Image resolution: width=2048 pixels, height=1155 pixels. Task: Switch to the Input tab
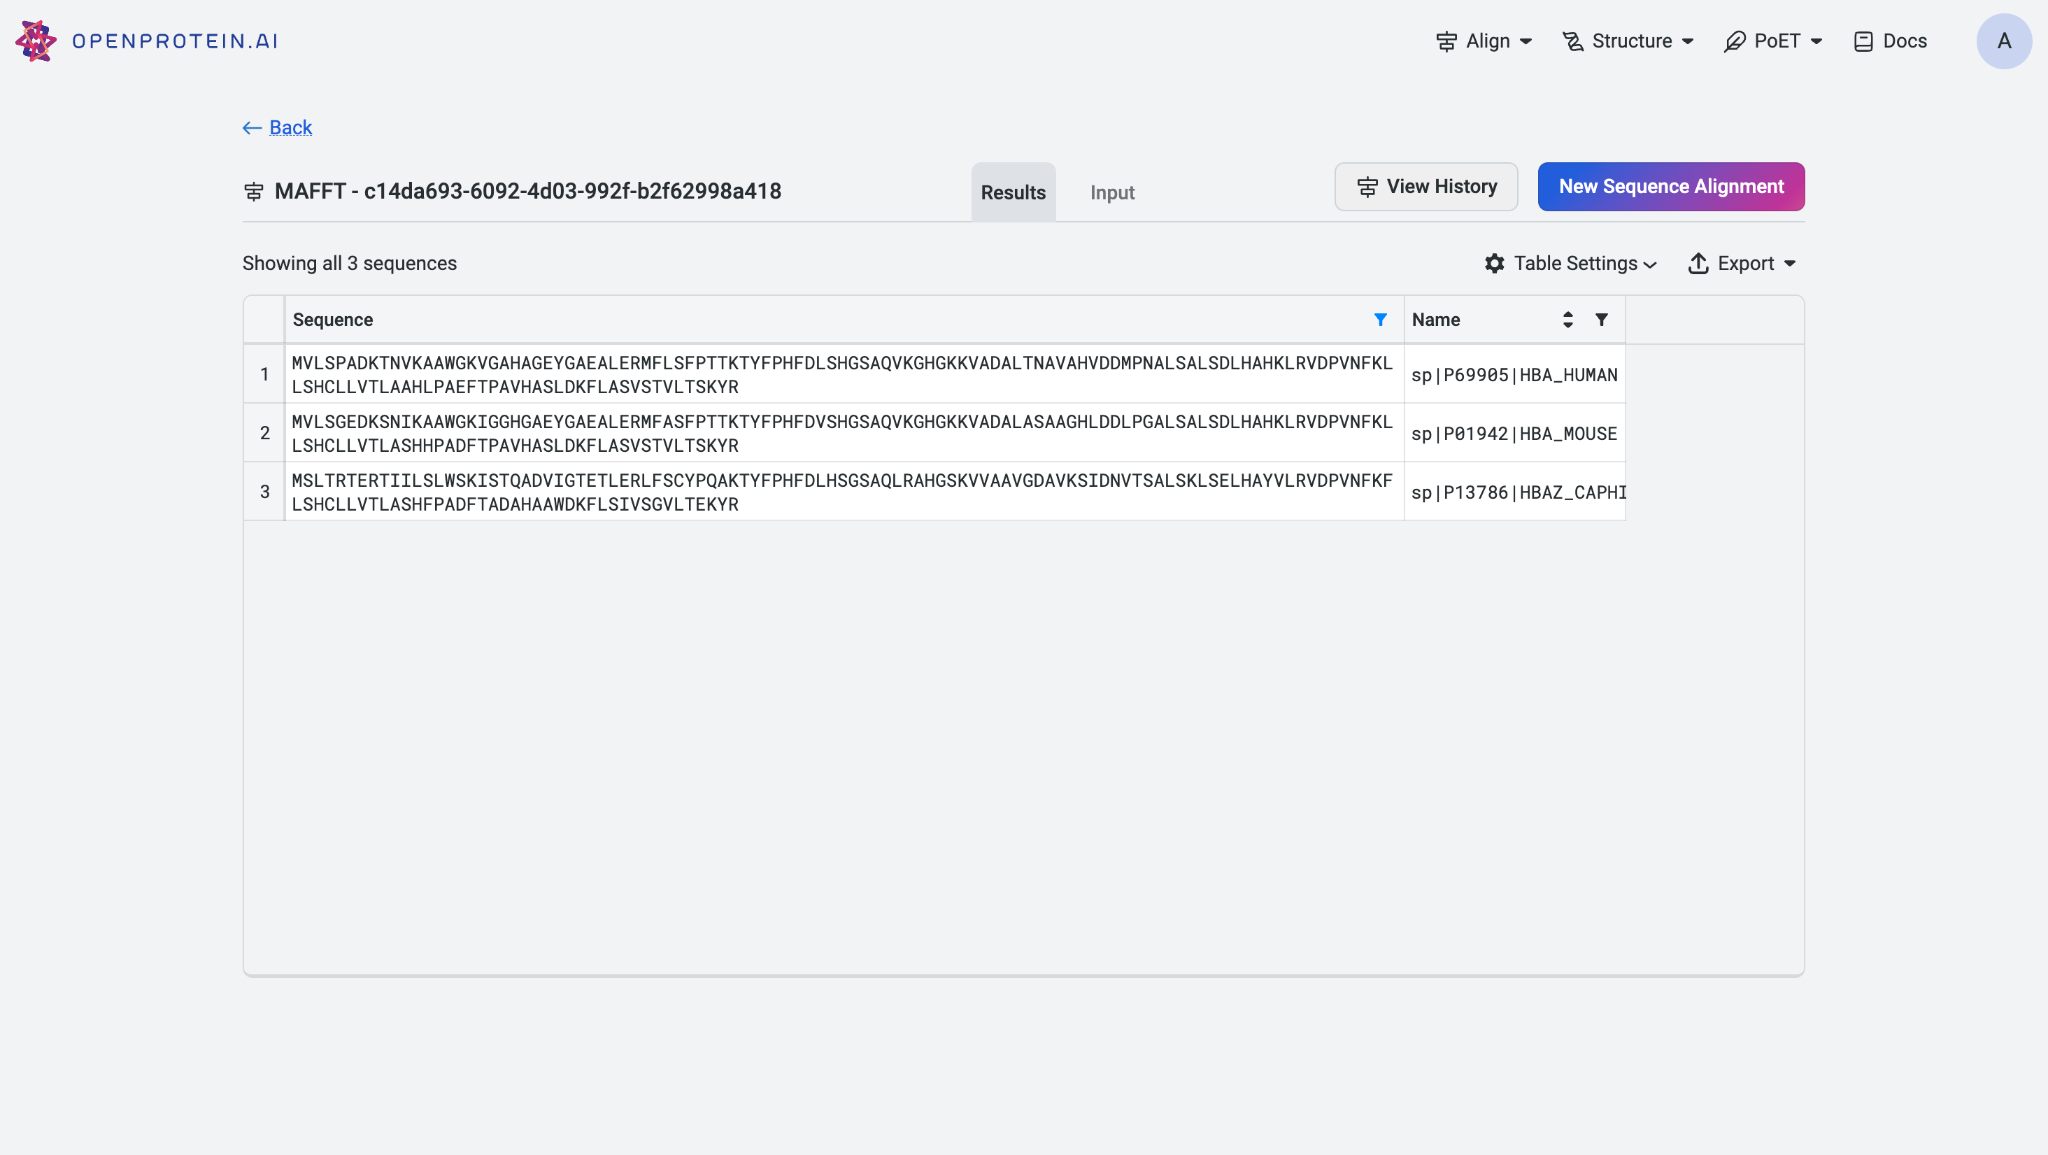point(1112,192)
